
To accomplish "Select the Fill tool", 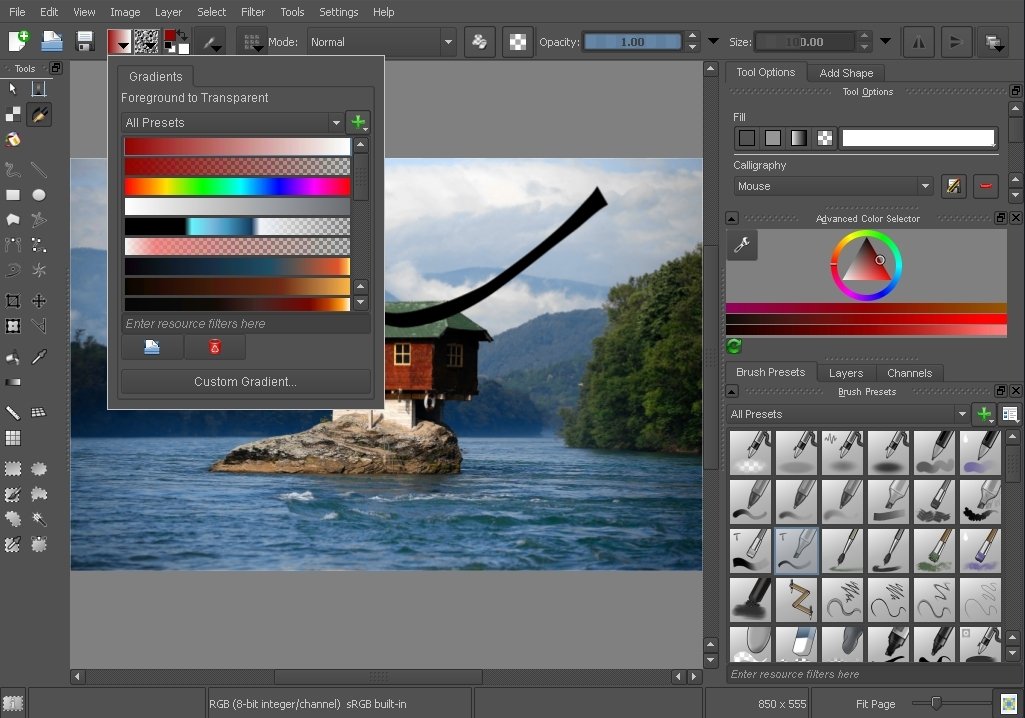I will 13,355.
